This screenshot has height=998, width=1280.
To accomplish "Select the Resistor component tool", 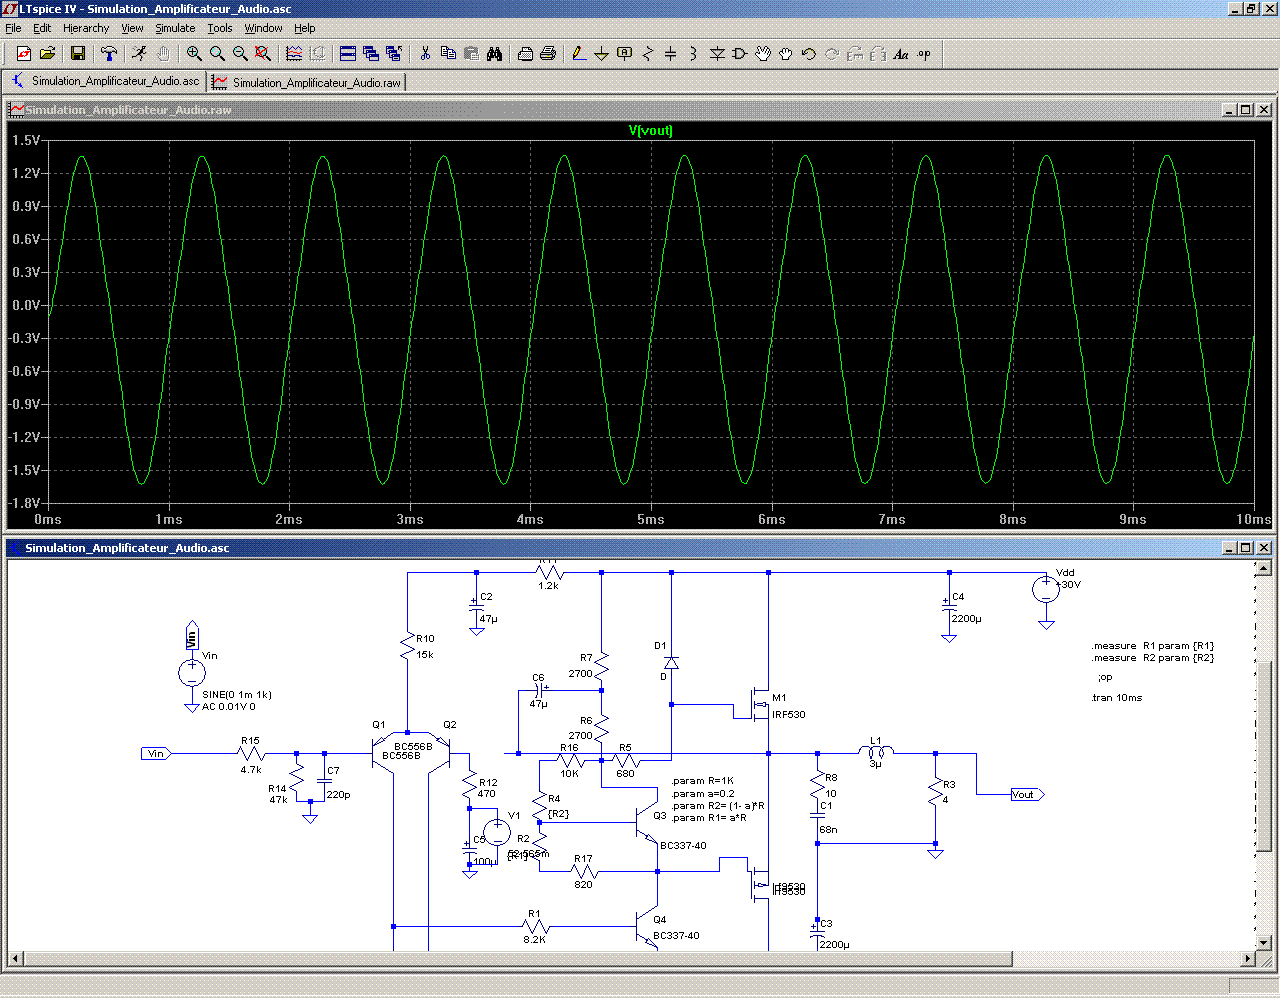I will [x=647, y=54].
